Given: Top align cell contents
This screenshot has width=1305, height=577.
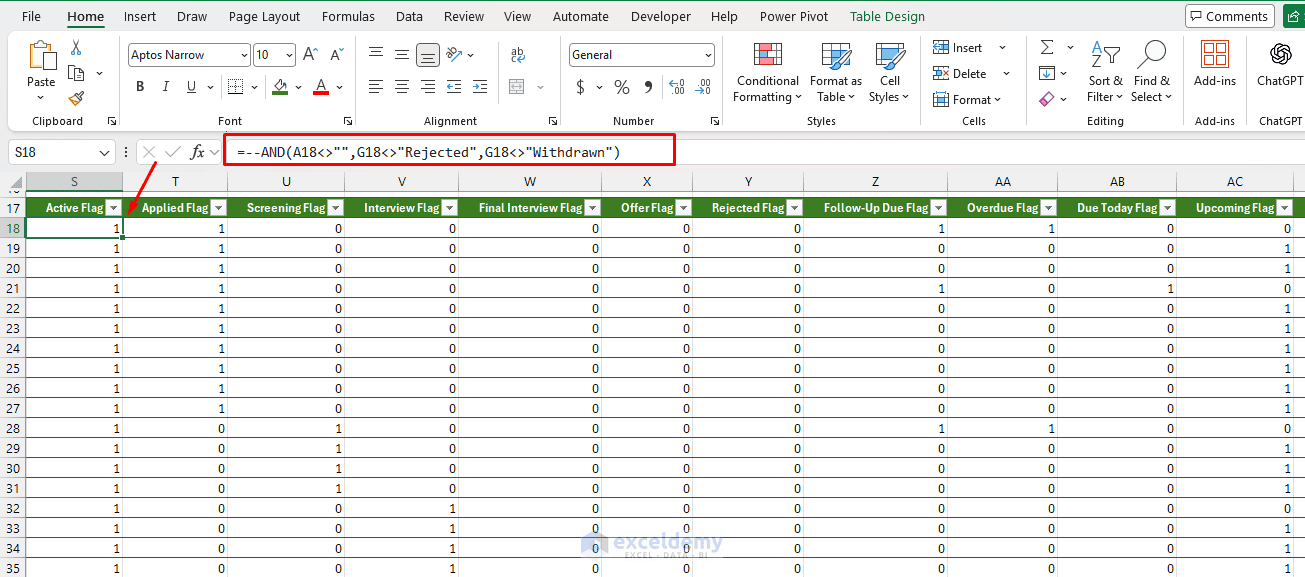Looking at the screenshot, I should pos(376,55).
